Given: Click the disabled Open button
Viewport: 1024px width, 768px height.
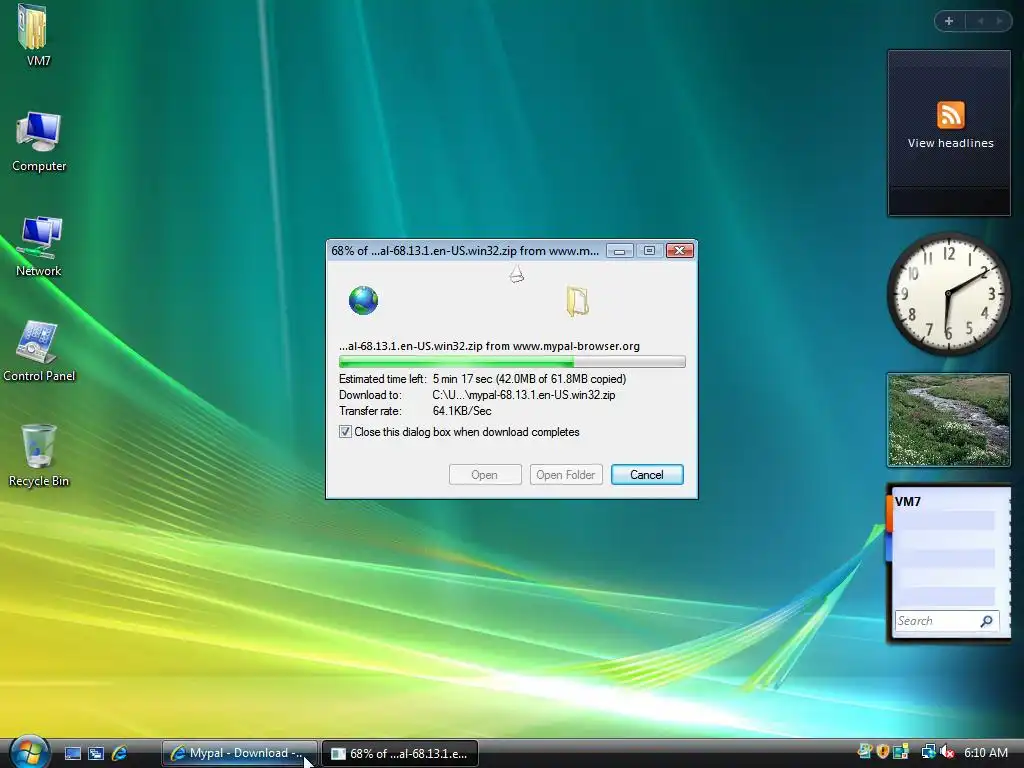Looking at the screenshot, I should (485, 475).
